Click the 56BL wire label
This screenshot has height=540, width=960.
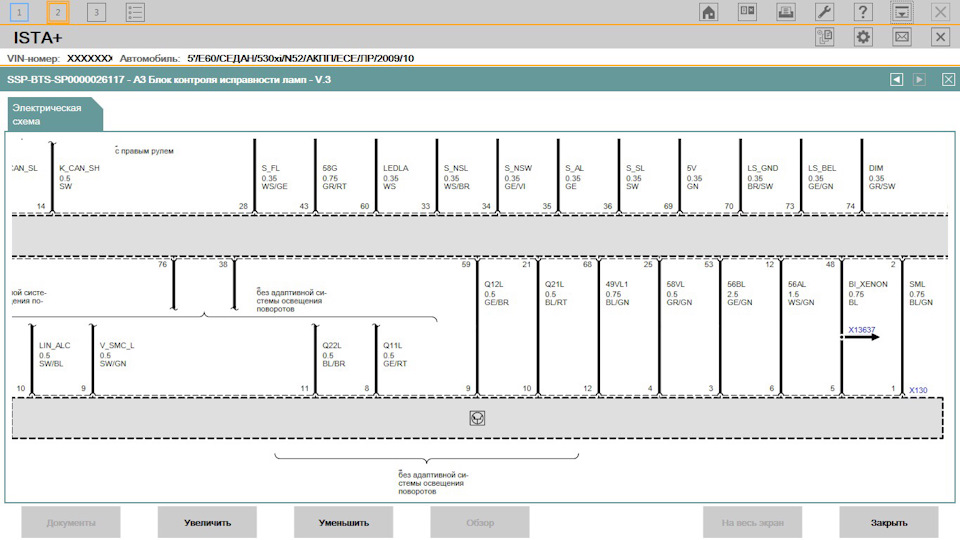pyautogui.click(x=736, y=284)
